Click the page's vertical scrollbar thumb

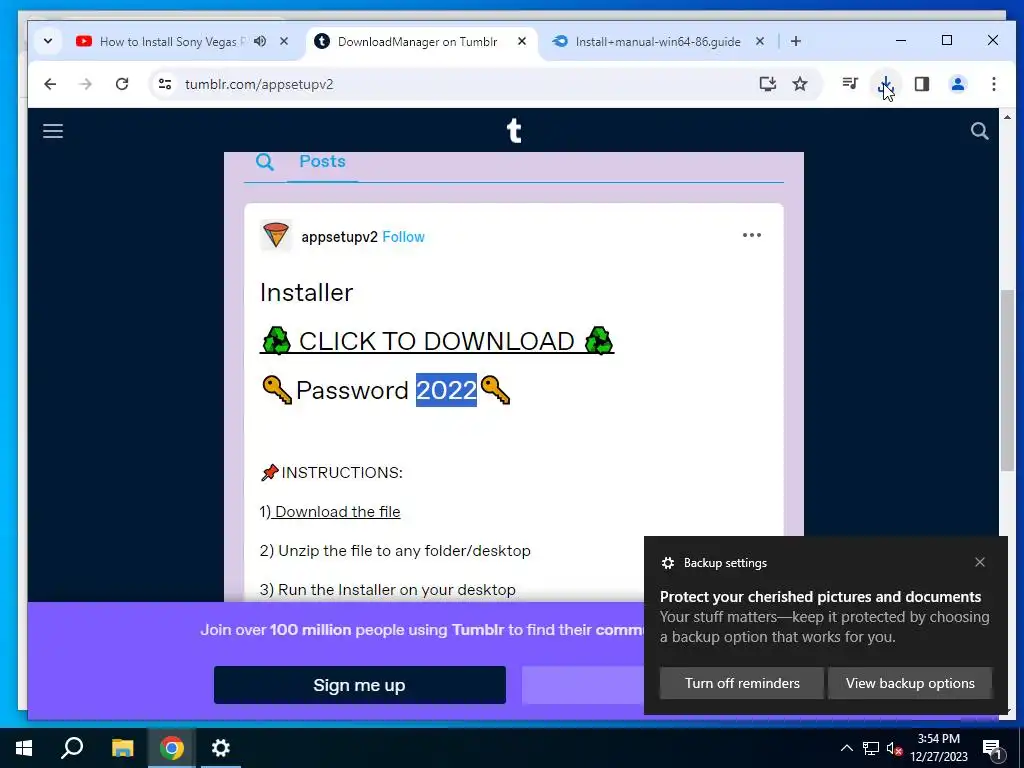pyautogui.click(x=1007, y=380)
